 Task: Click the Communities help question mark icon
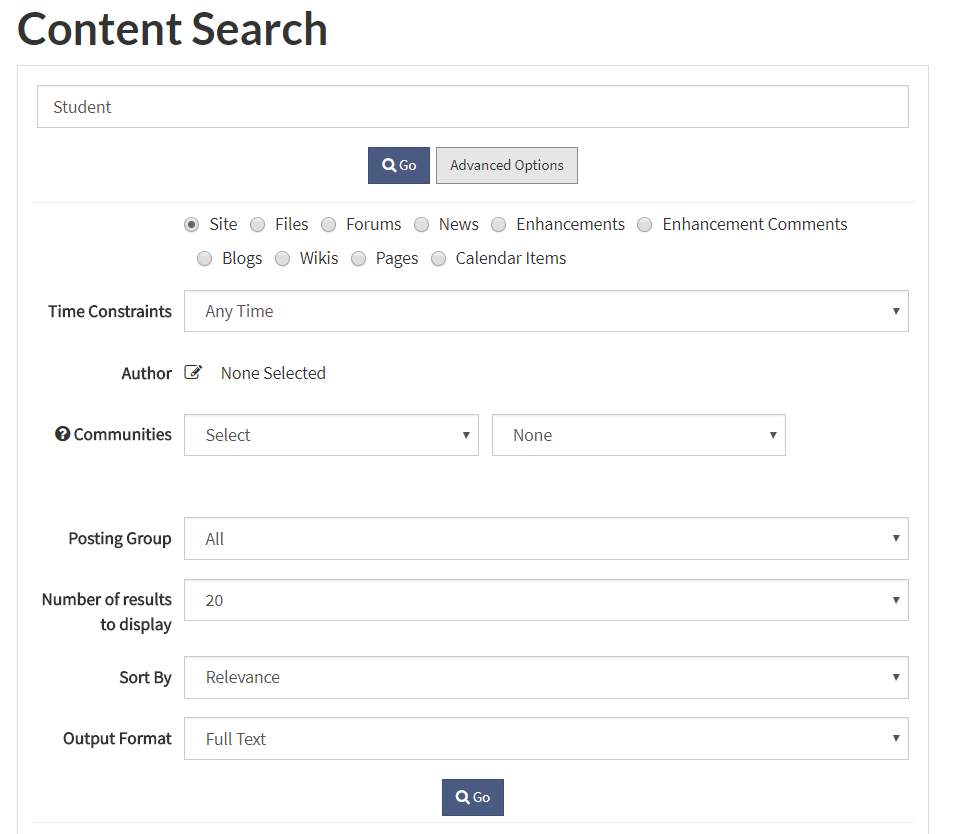(63, 434)
